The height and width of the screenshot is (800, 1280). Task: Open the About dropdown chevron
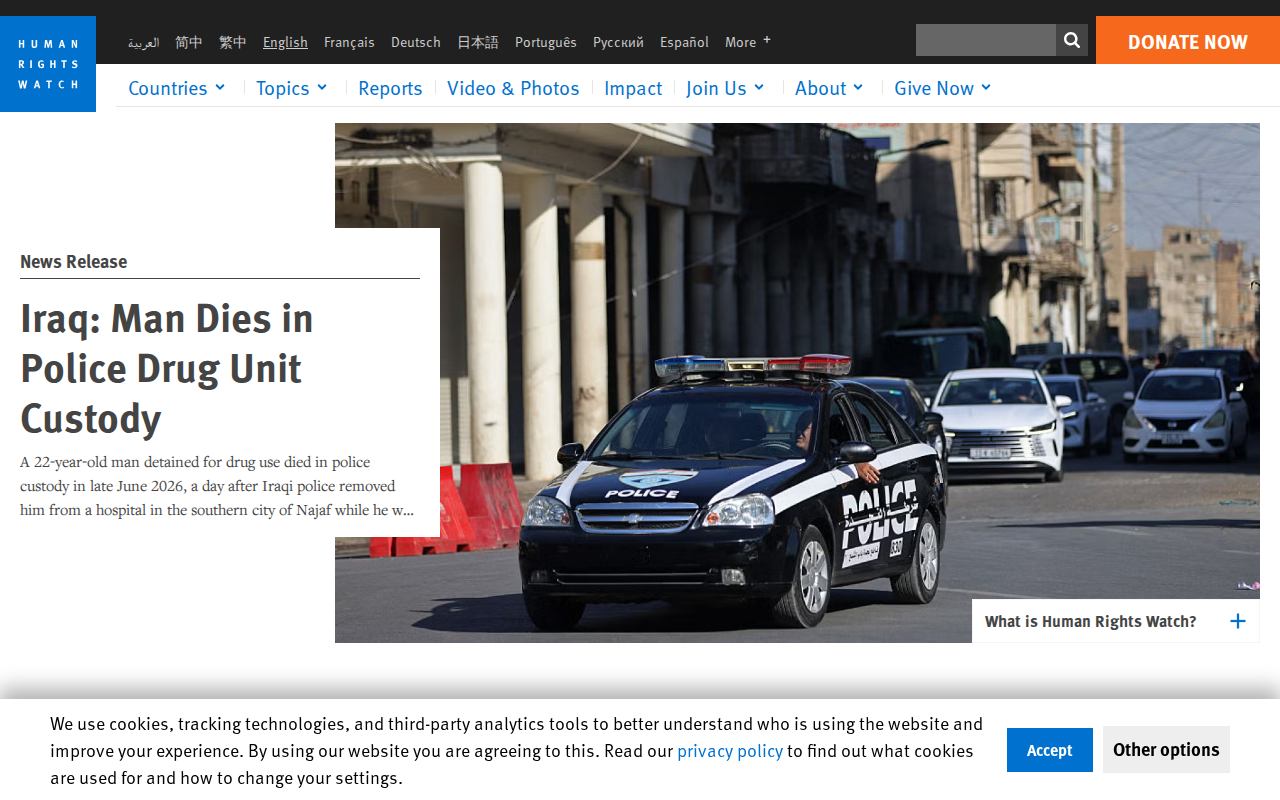pyautogui.click(x=858, y=87)
